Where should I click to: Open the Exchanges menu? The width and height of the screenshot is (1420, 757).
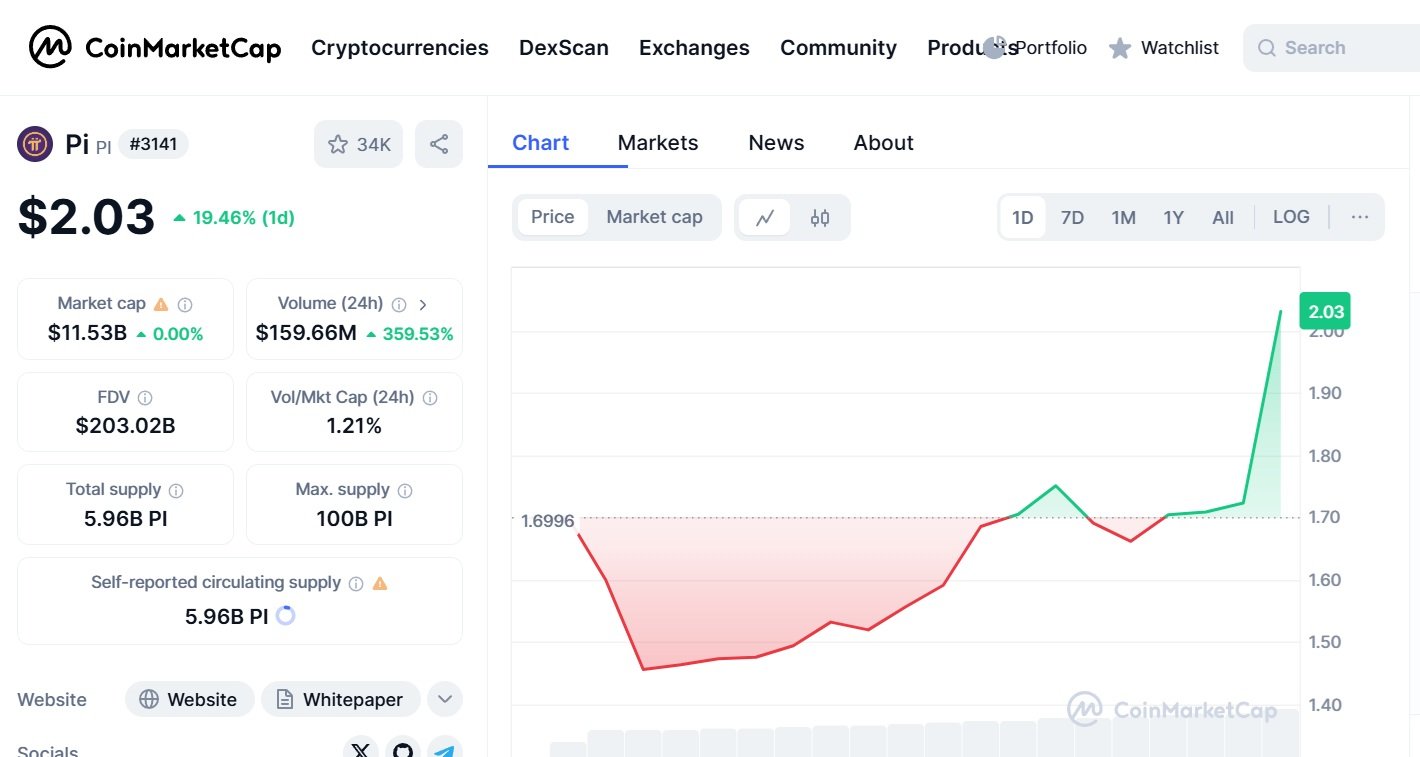pos(694,48)
